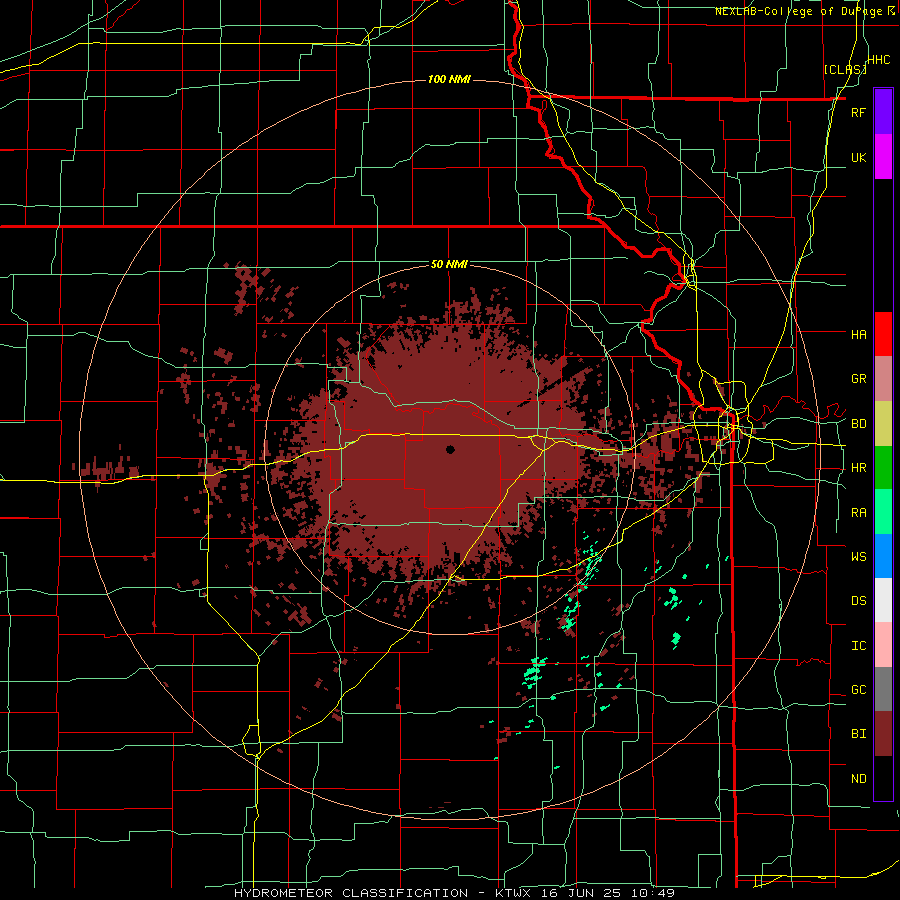Click the RF purple legend swatch
Image resolution: width=900 pixels, height=900 pixels.
(883, 112)
